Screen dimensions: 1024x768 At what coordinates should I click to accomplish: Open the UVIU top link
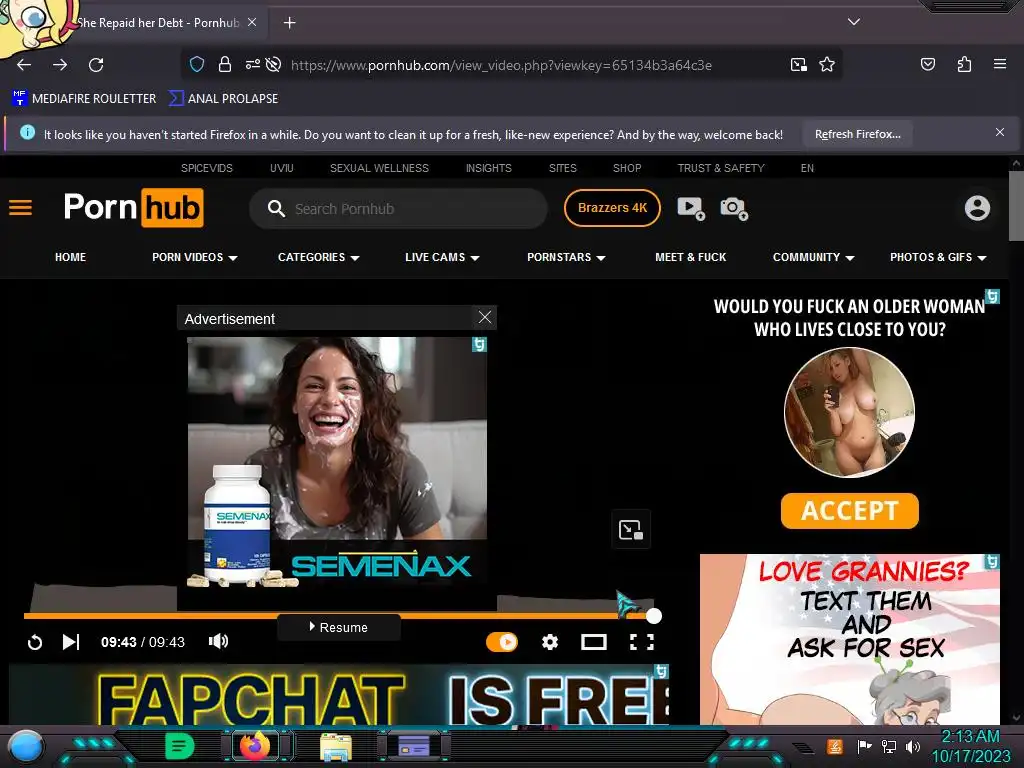pyautogui.click(x=281, y=168)
